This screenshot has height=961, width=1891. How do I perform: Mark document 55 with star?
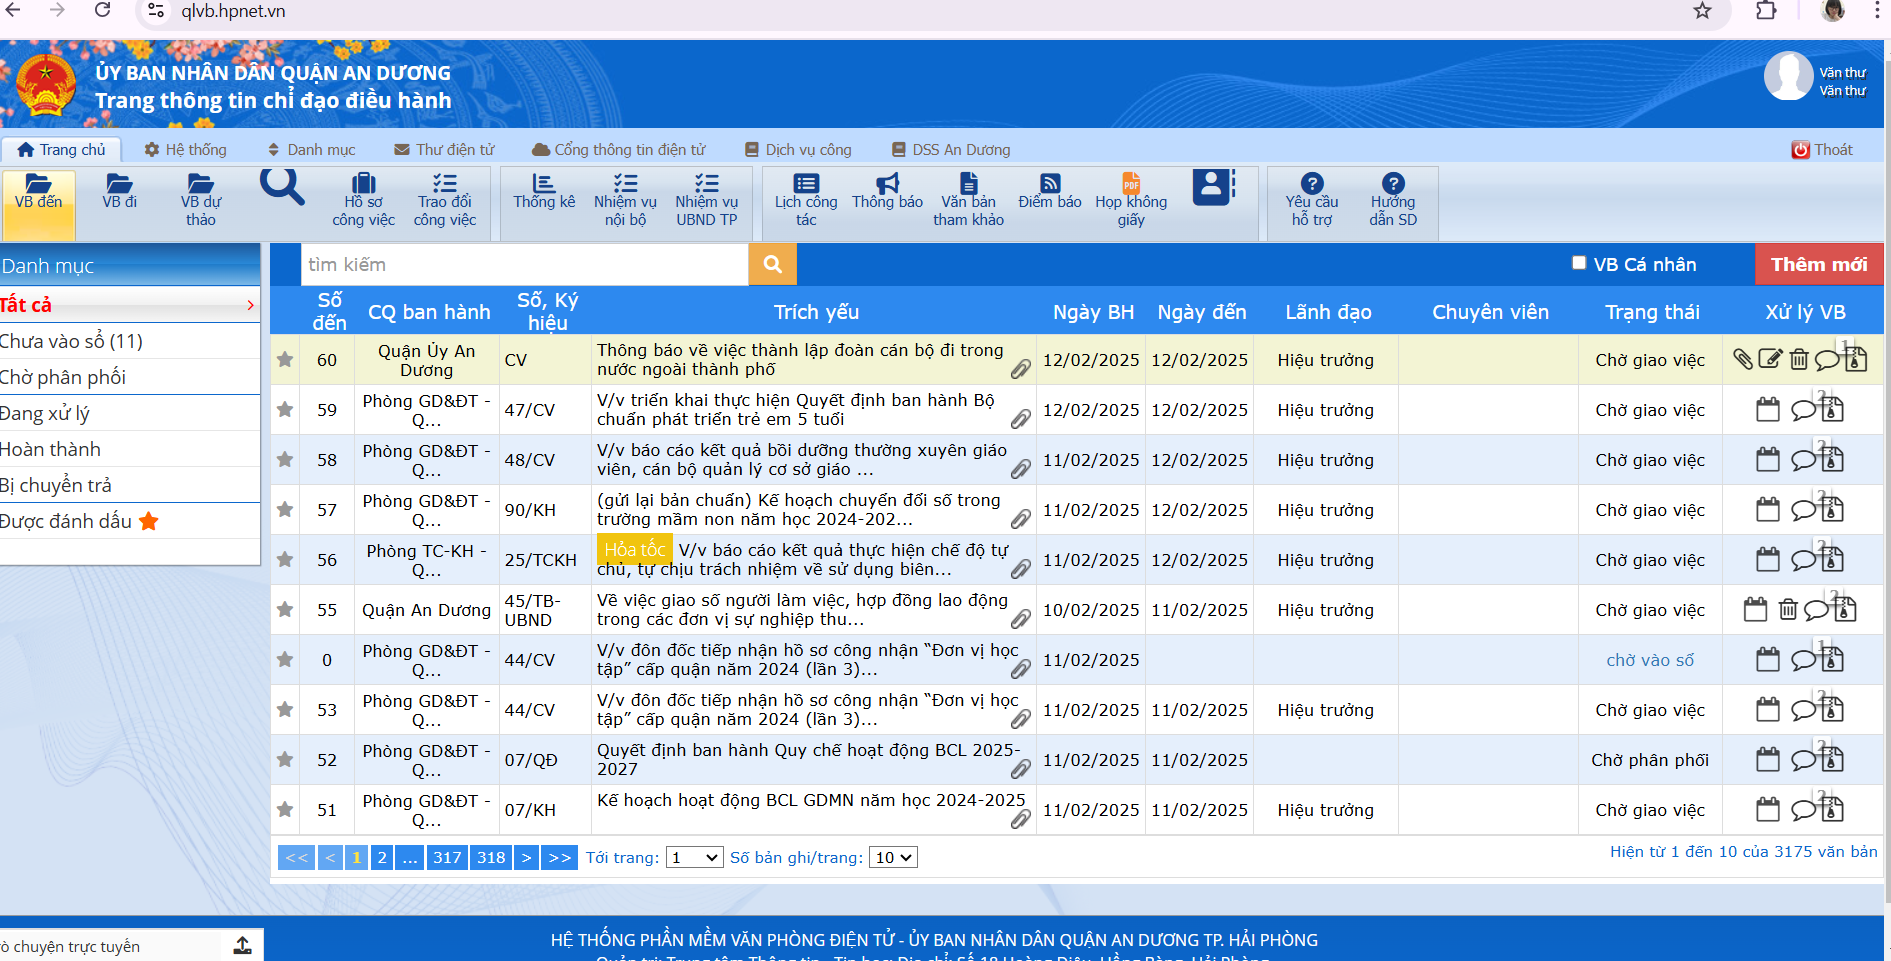coord(285,610)
